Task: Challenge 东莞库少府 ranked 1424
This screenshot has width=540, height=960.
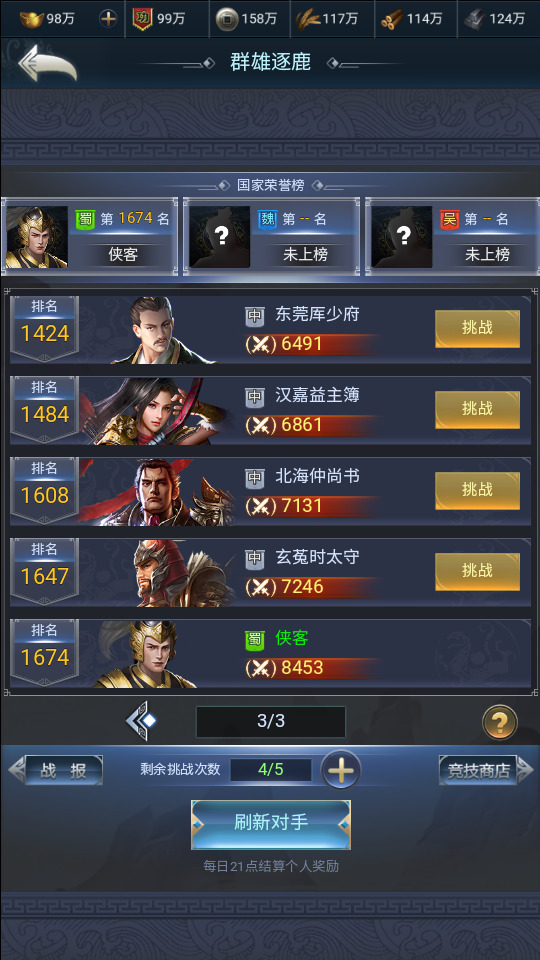Action: (477, 329)
